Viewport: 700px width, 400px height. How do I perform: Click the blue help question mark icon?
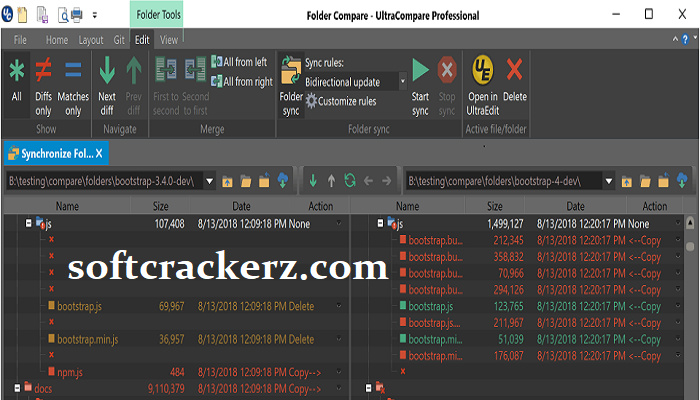pyautogui.click(x=685, y=40)
